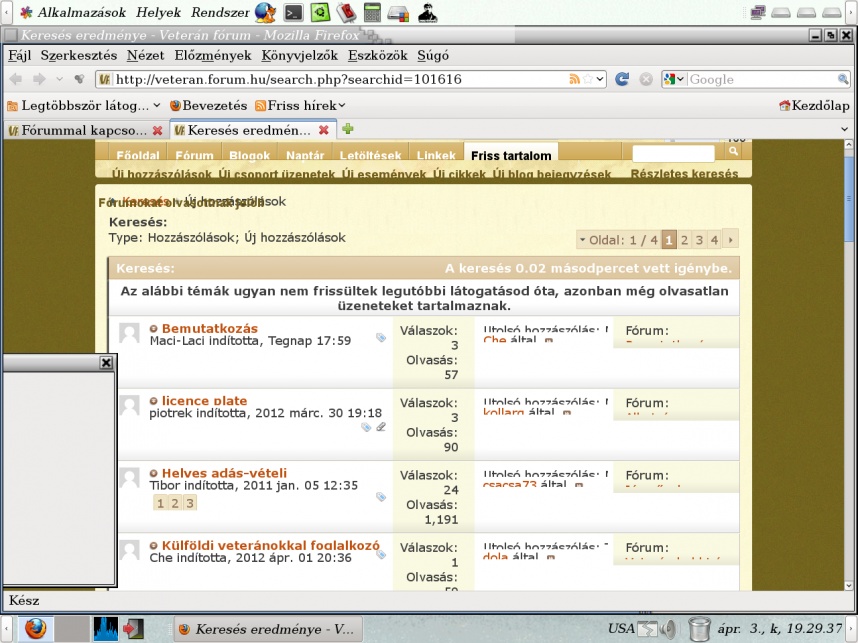Click the forum search magnifier button
Screen dimensions: 858x643
(733, 151)
